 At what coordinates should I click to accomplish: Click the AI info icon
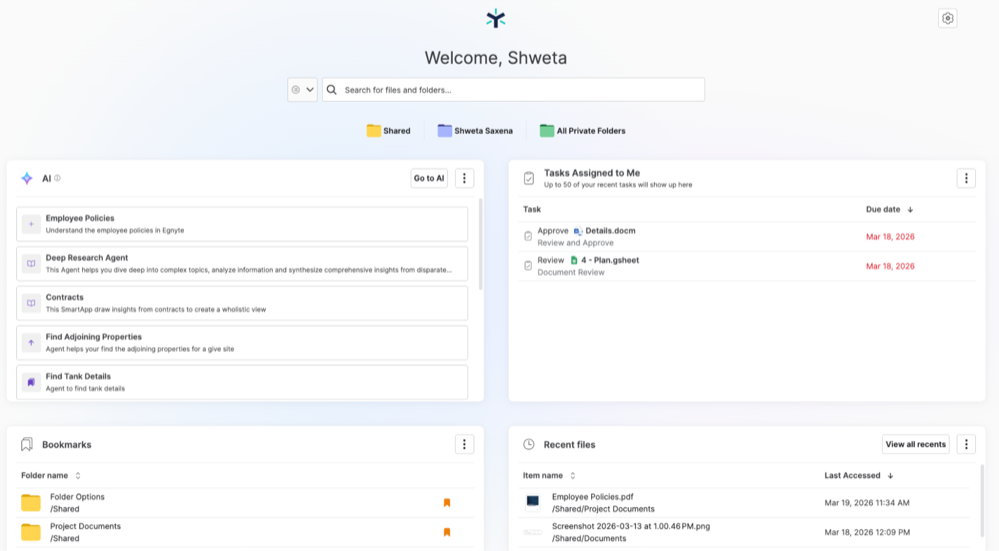pyautogui.click(x=58, y=178)
